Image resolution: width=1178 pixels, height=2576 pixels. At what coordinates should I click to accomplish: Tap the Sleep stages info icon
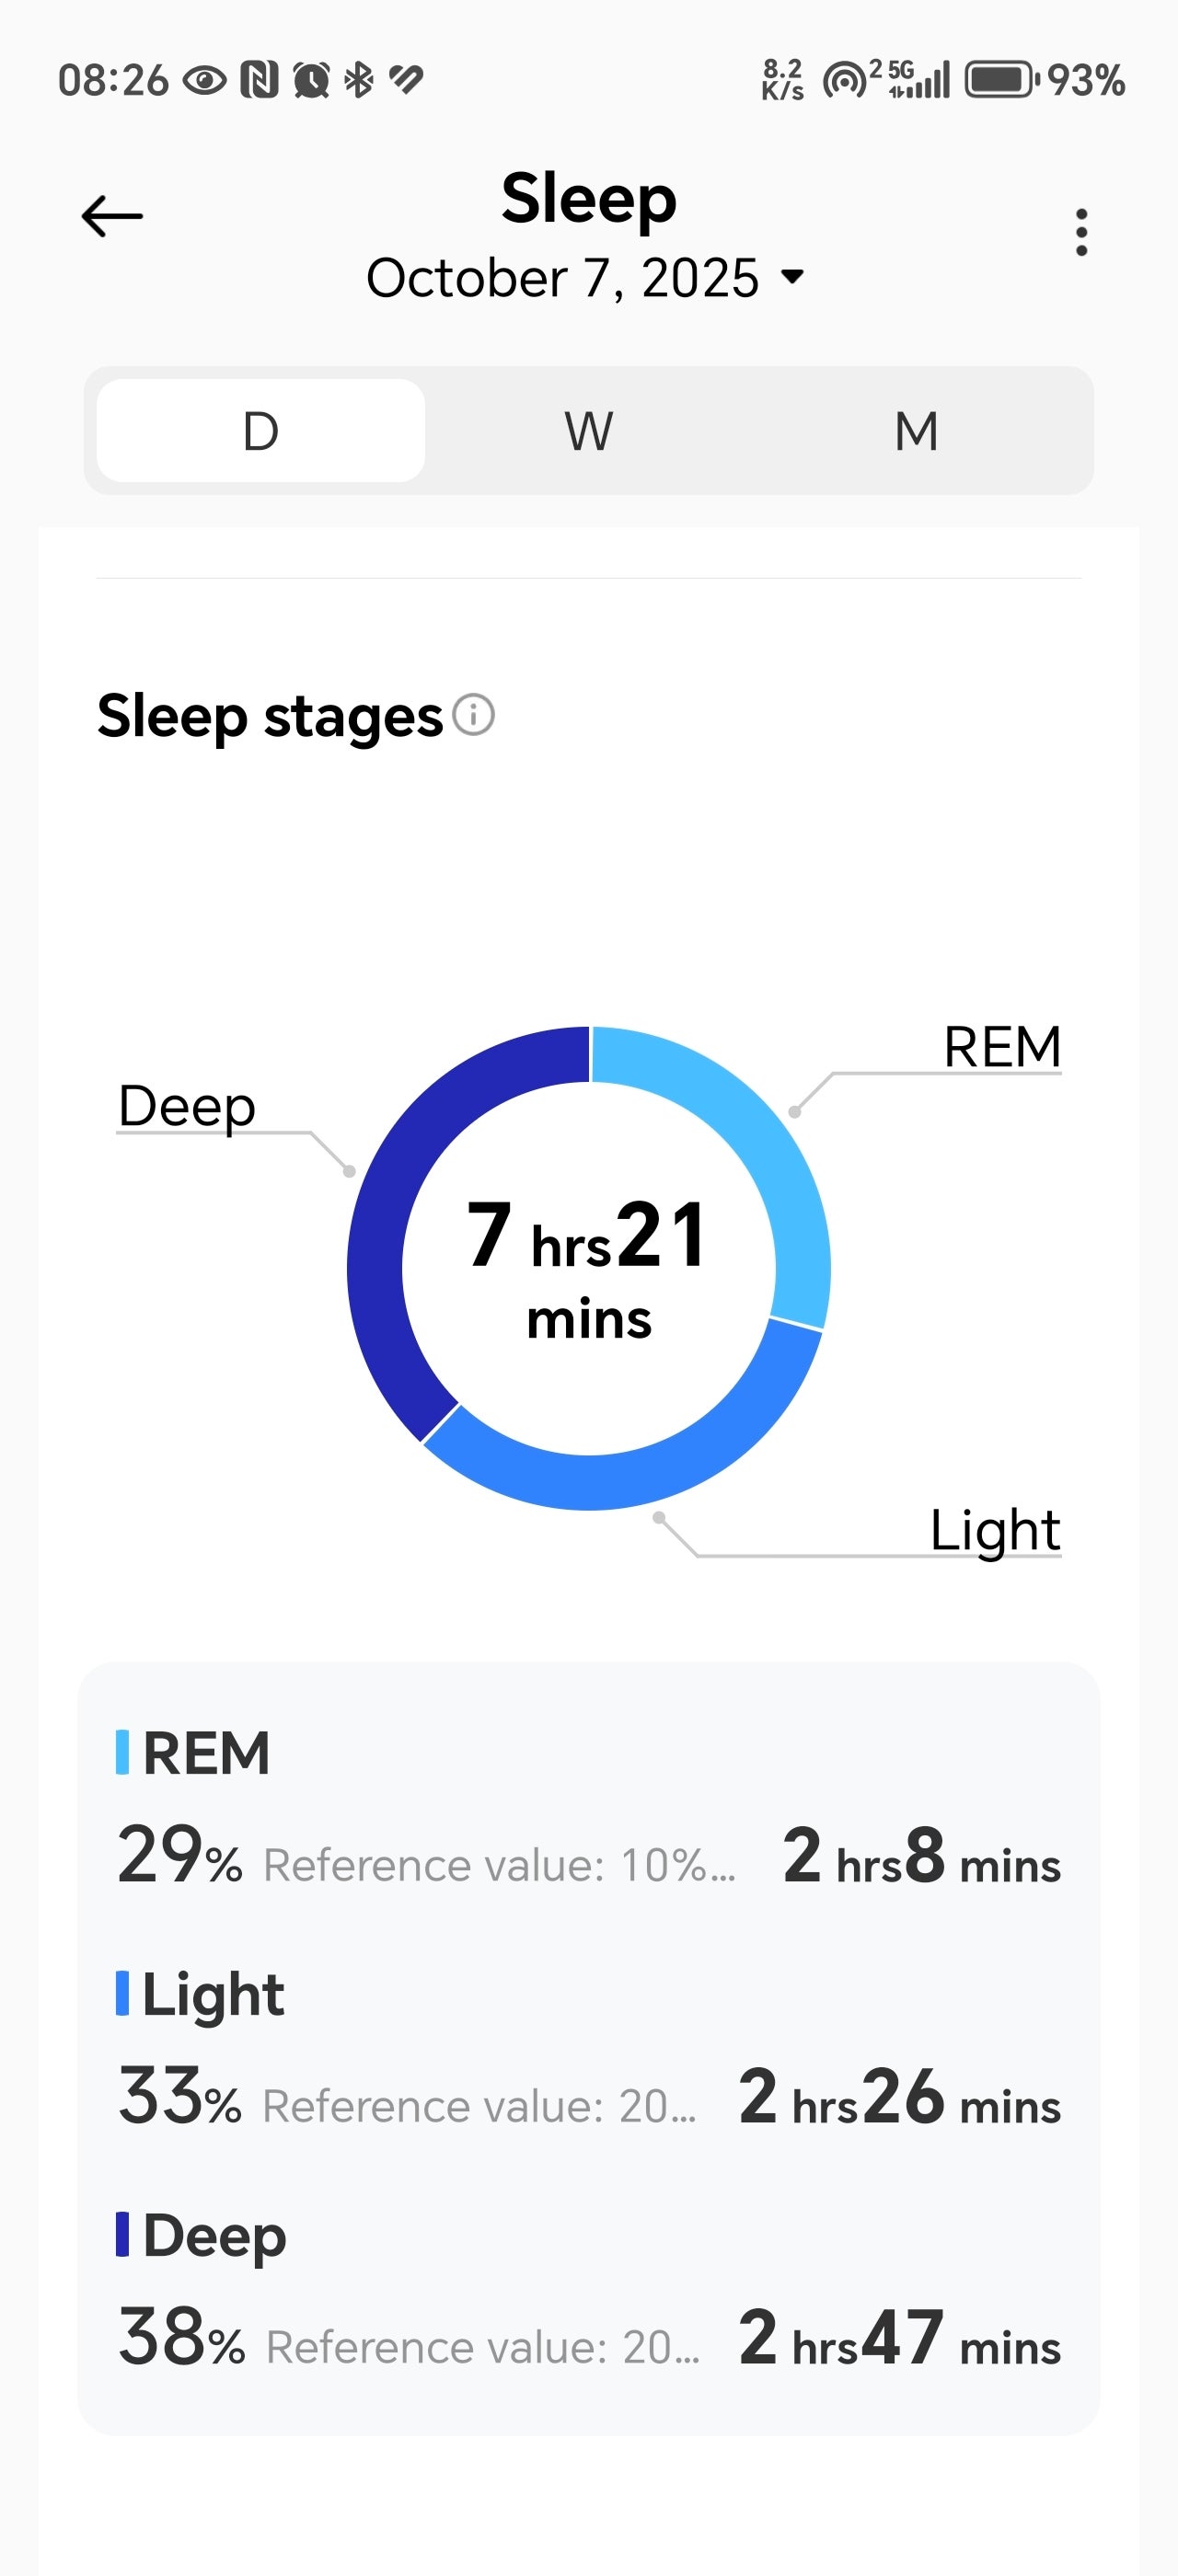point(473,715)
